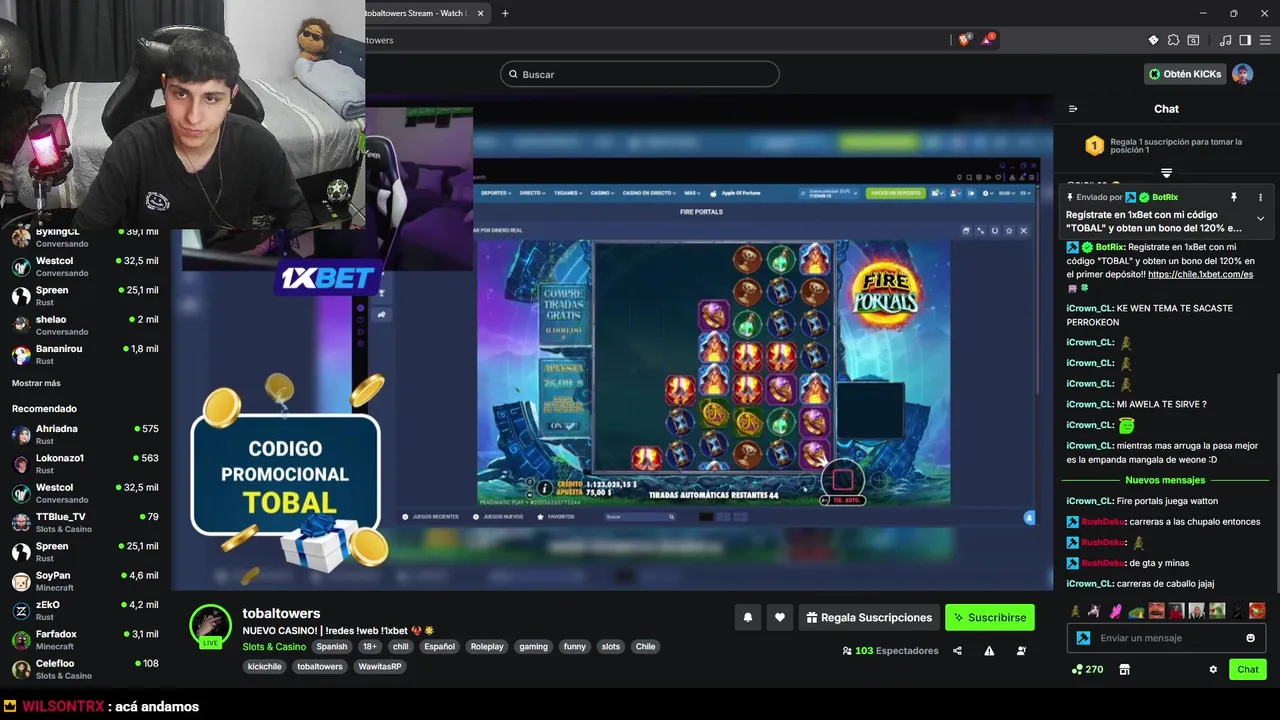Click the pink emote in quick emotes
1280x720 pixels.
pos(1116,611)
